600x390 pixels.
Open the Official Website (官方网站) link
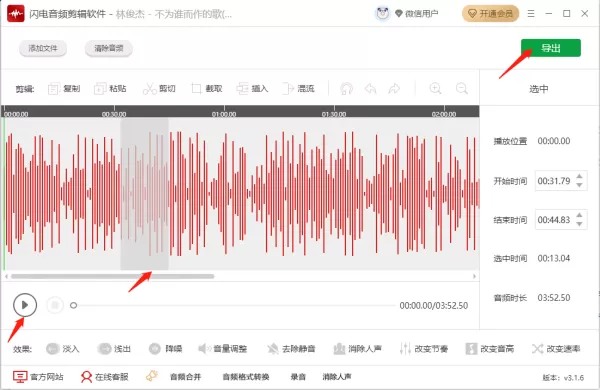click(x=38, y=377)
